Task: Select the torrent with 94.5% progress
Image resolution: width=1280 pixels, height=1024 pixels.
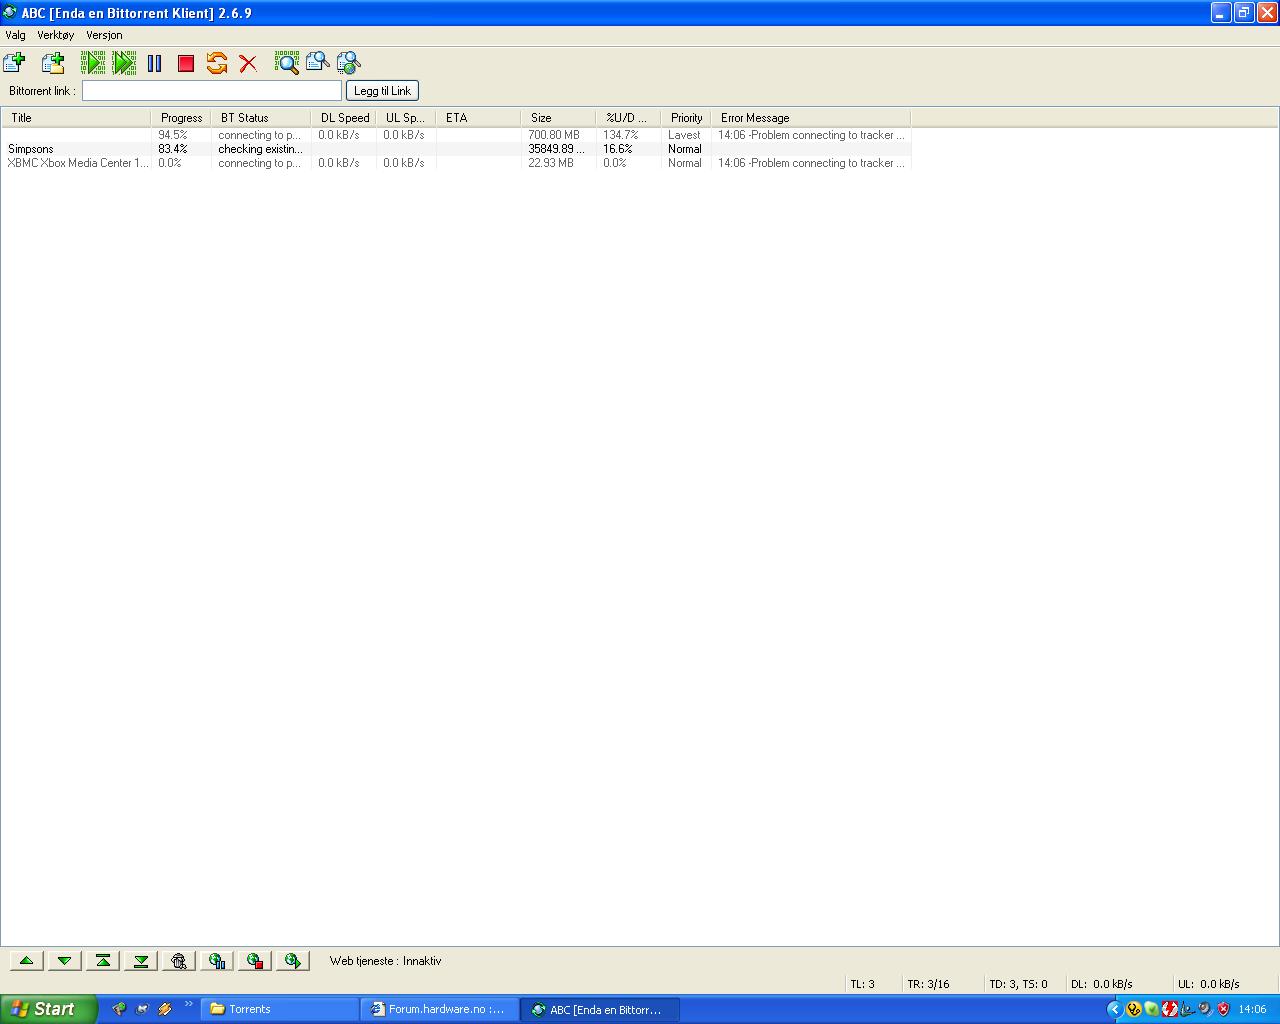Action: pyautogui.click(x=456, y=135)
